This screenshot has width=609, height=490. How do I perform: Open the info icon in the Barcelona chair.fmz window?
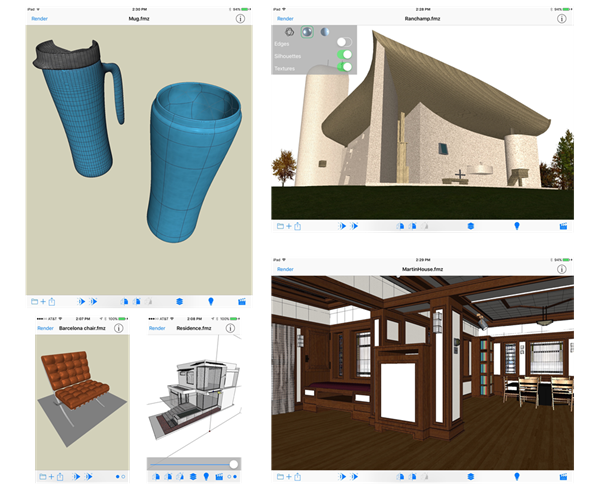point(119,328)
